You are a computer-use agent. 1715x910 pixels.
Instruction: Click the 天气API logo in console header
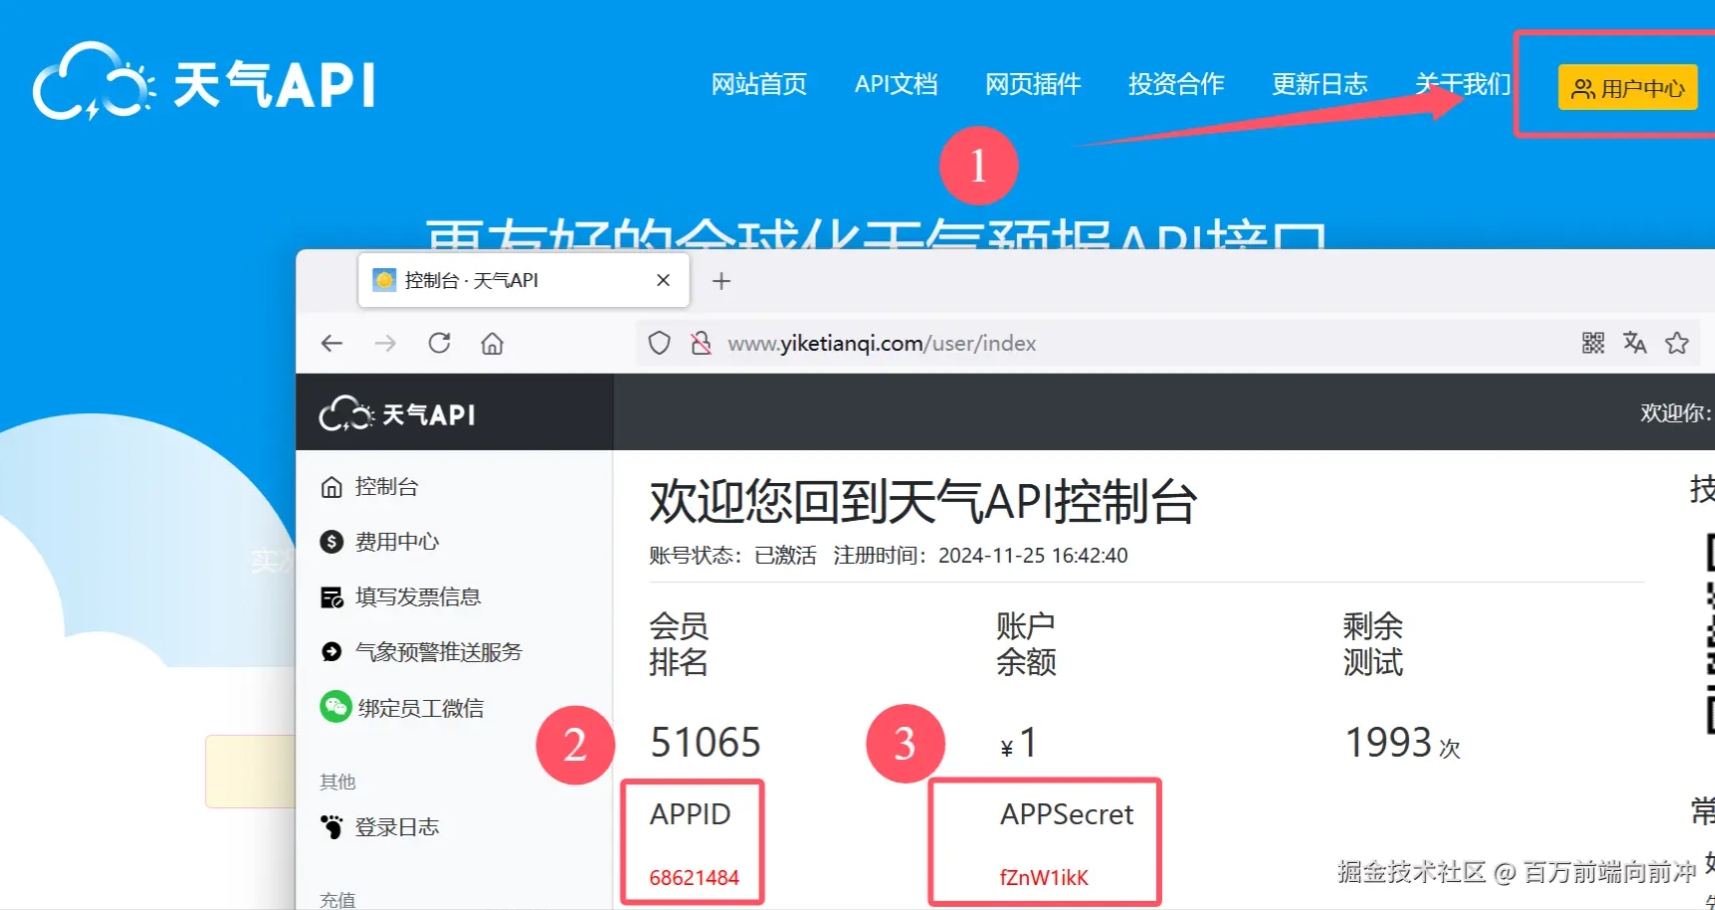click(x=397, y=413)
